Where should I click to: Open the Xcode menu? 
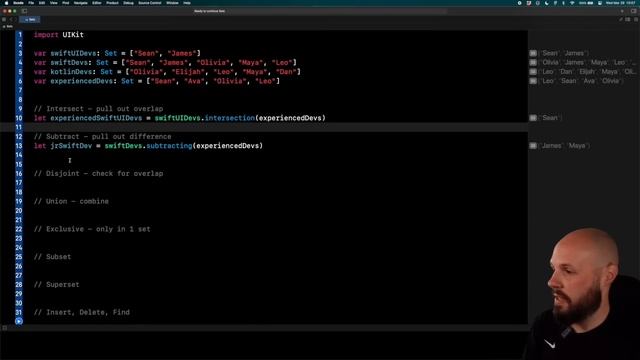[18, 3]
